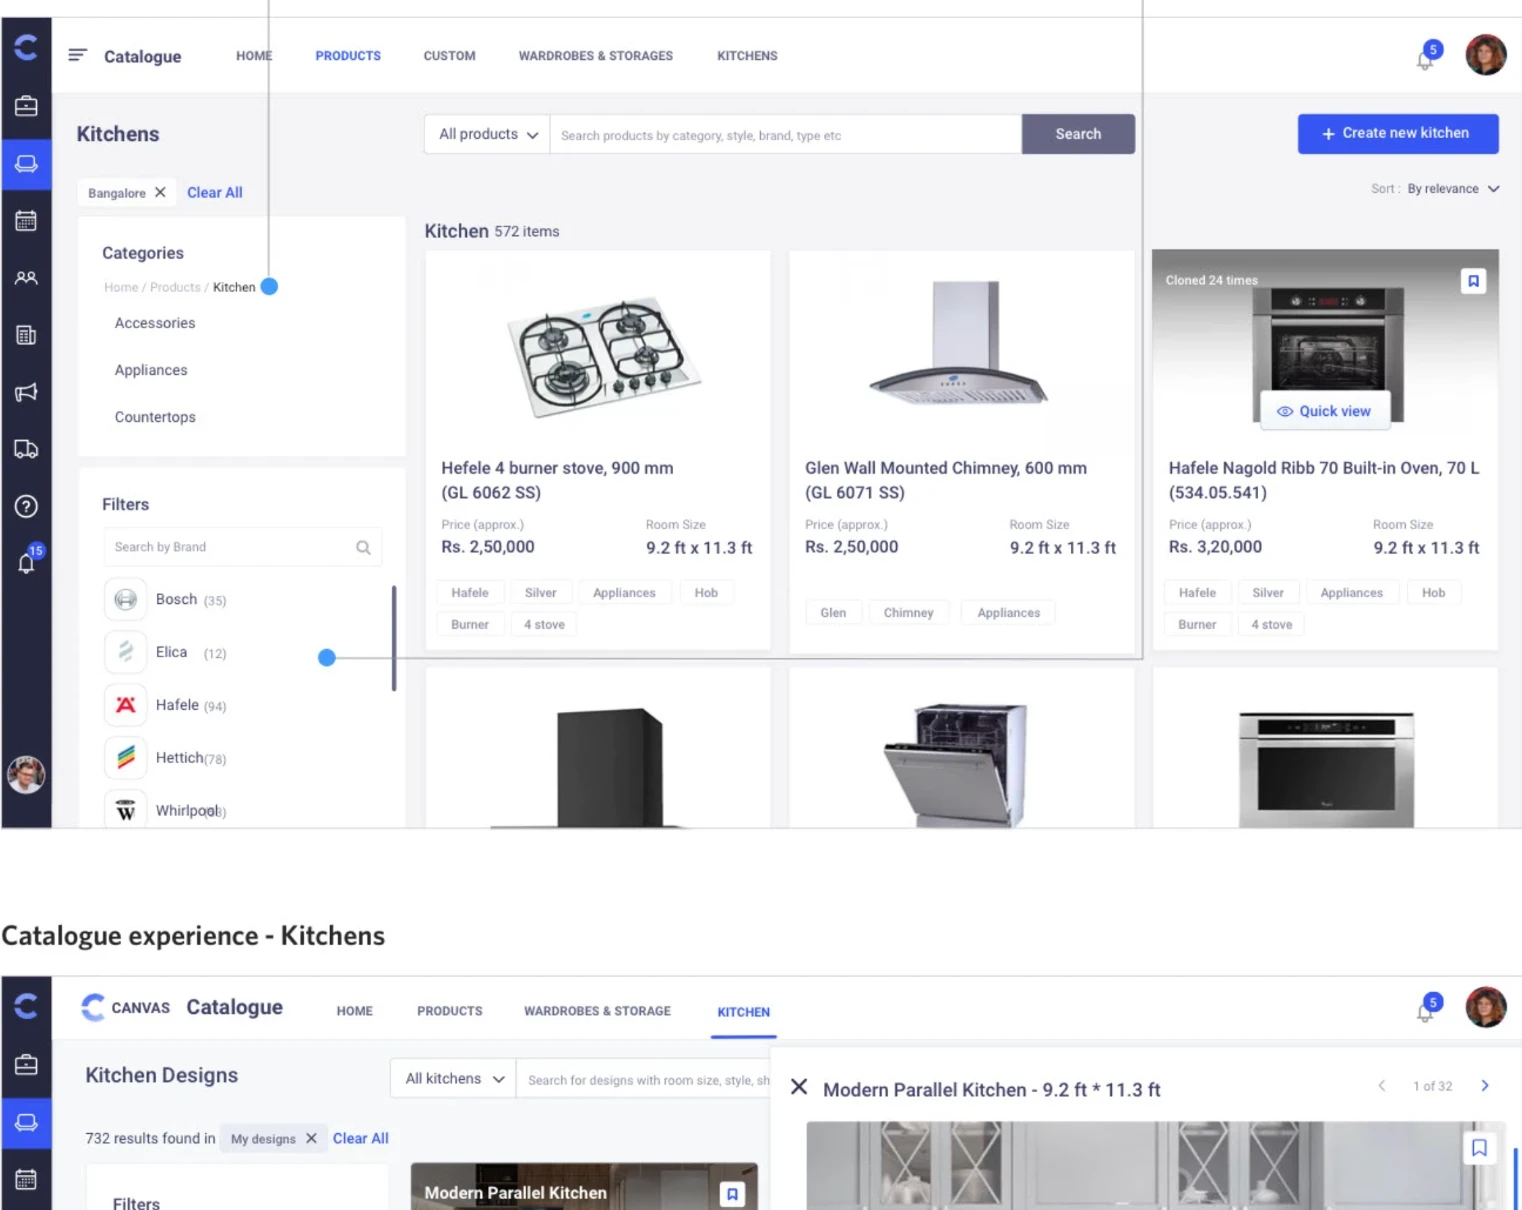The width and height of the screenshot is (1522, 1210).
Task: Click the search icon in Search by Brand
Action: click(x=363, y=547)
